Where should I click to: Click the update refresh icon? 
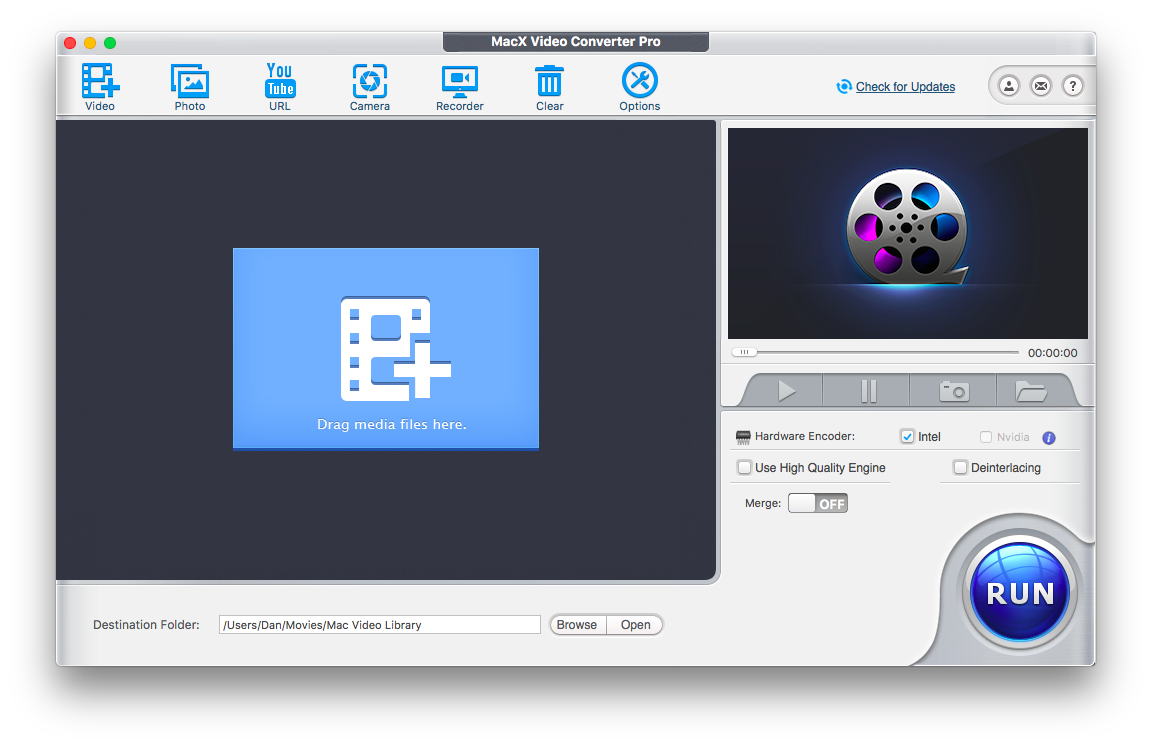pyautogui.click(x=844, y=87)
